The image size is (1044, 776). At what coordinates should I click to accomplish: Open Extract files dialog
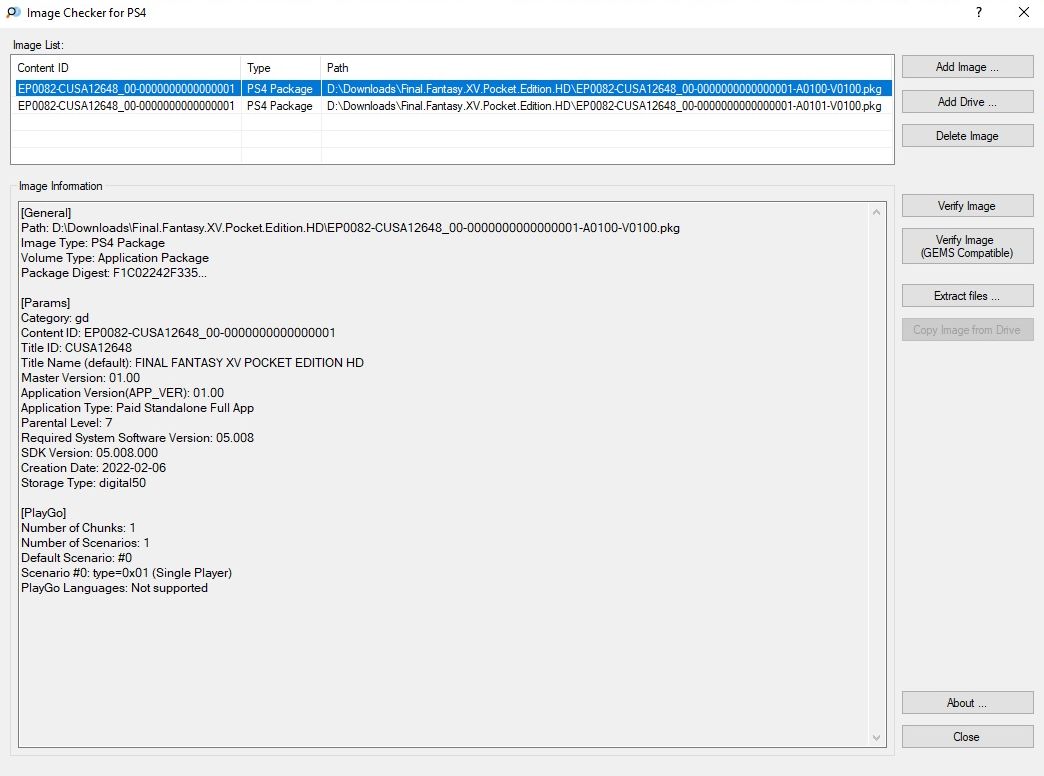(967, 296)
